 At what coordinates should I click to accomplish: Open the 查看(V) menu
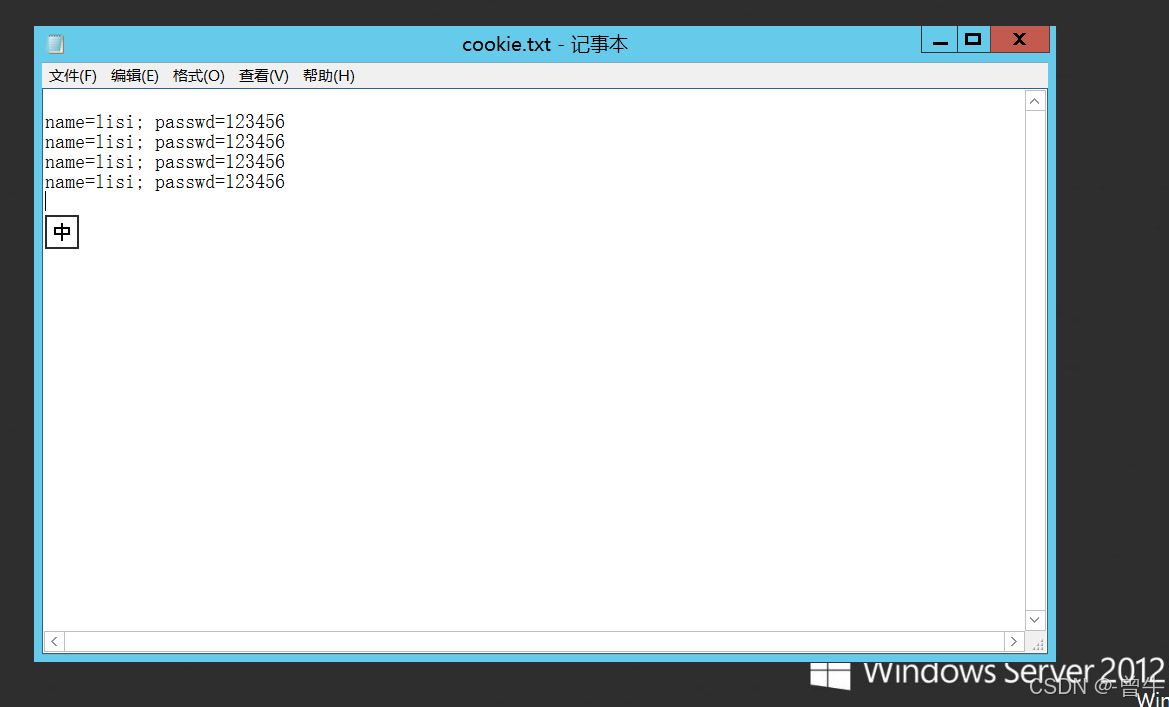pos(263,76)
